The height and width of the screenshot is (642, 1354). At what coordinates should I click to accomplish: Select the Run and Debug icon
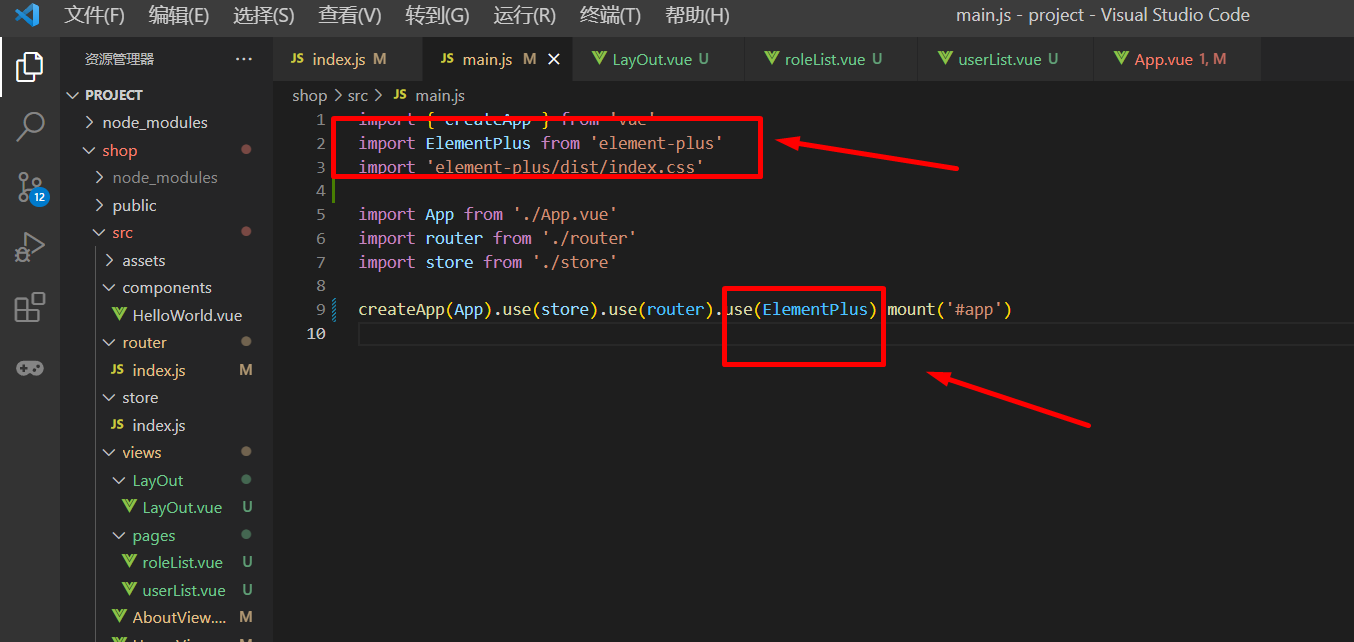pyautogui.click(x=29, y=246)
